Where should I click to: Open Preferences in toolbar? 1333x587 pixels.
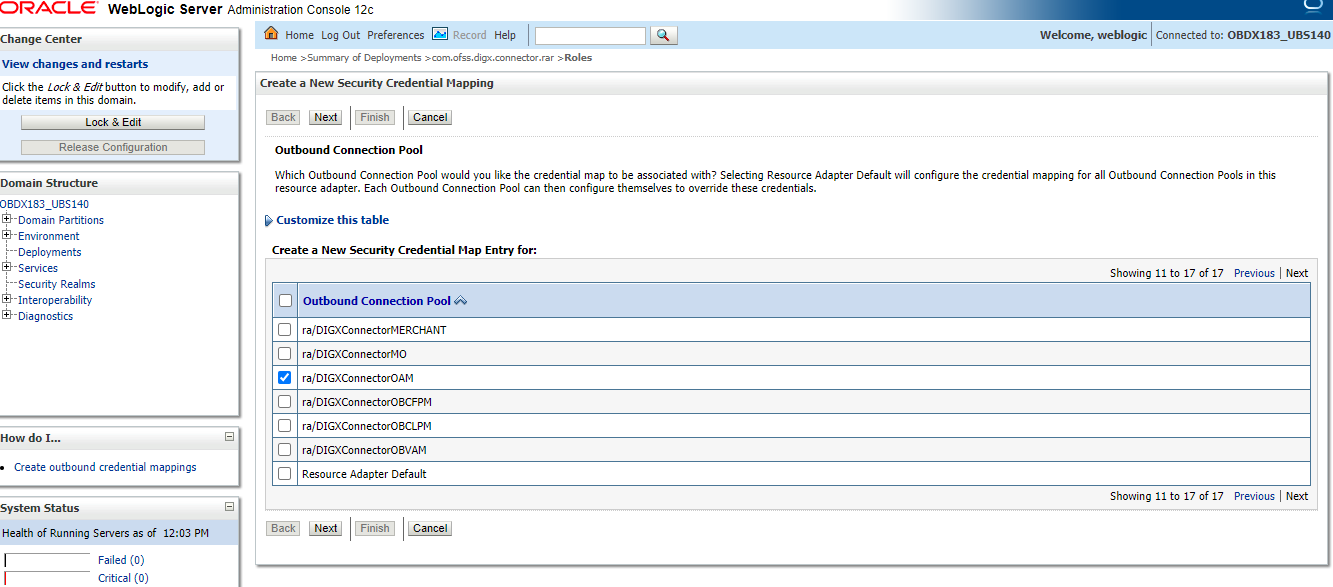pos(396,35)
